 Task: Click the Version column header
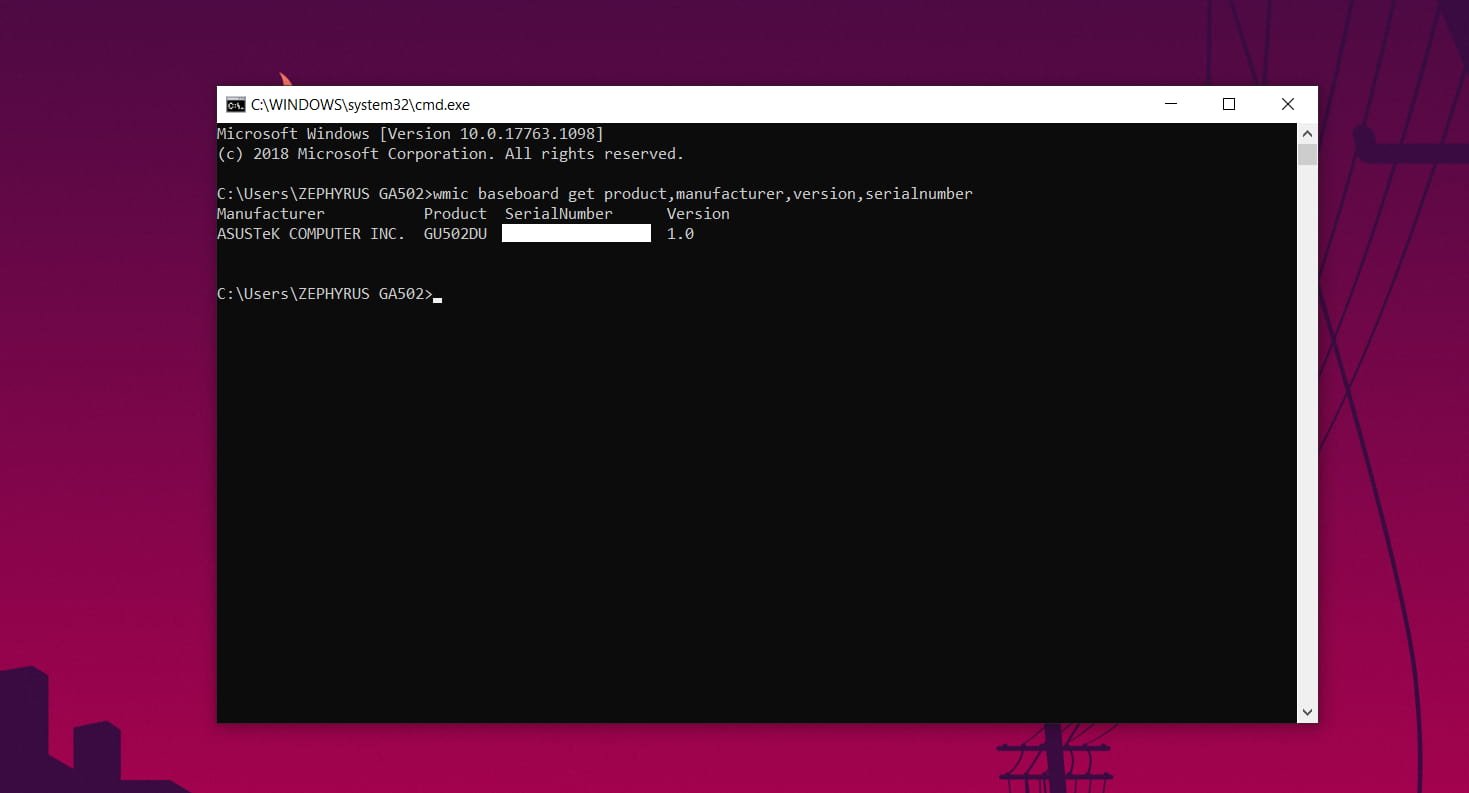[698, 214]
